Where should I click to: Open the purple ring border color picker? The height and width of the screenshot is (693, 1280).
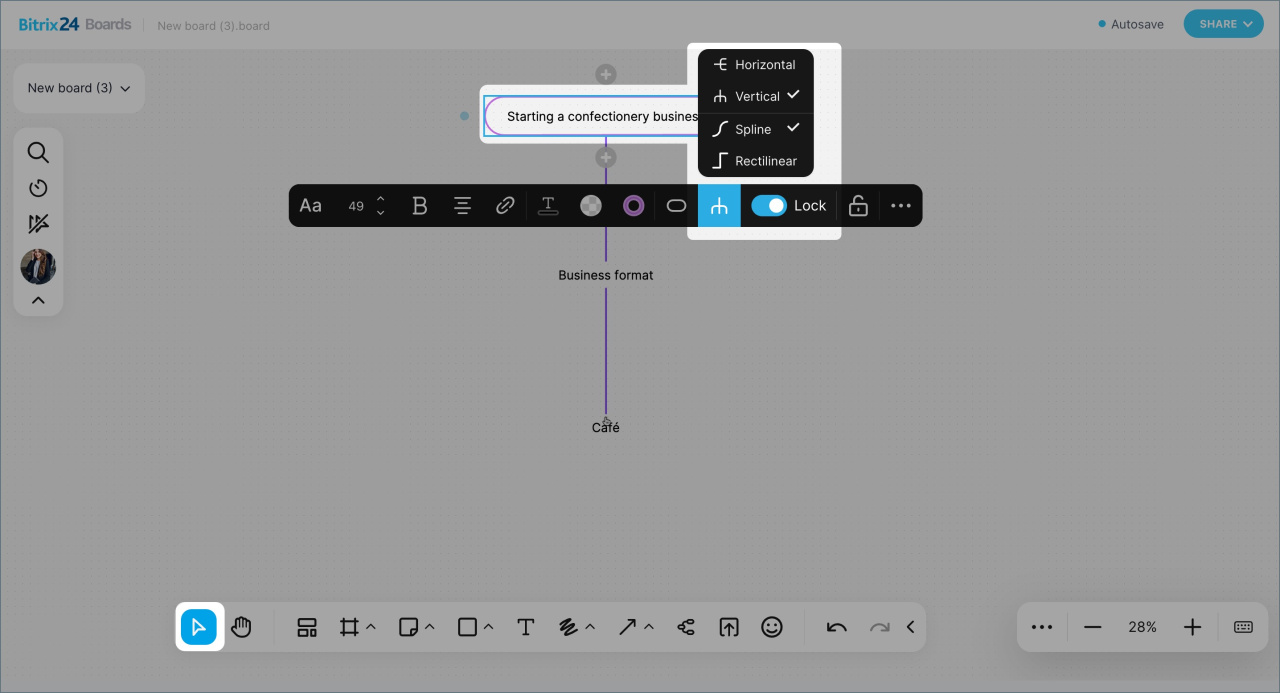(633, 206)
